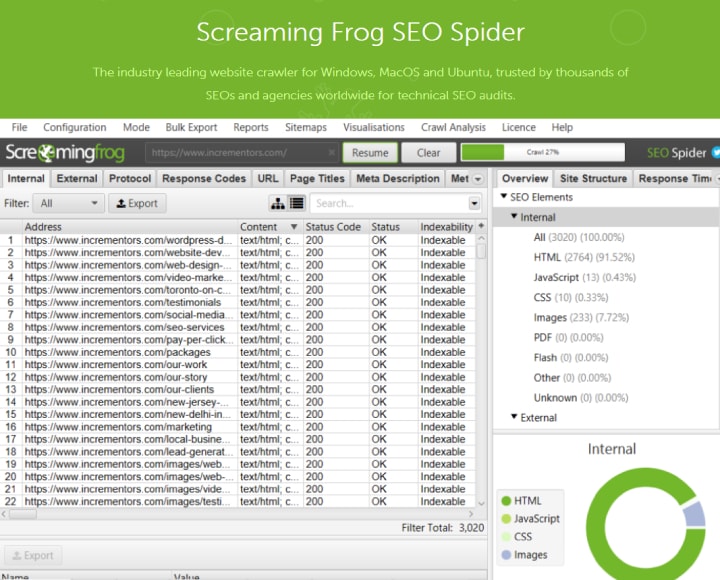Screen dimensions: 720x580
Task: Open the search options dropdown arrow
Action: coord(474,203)
